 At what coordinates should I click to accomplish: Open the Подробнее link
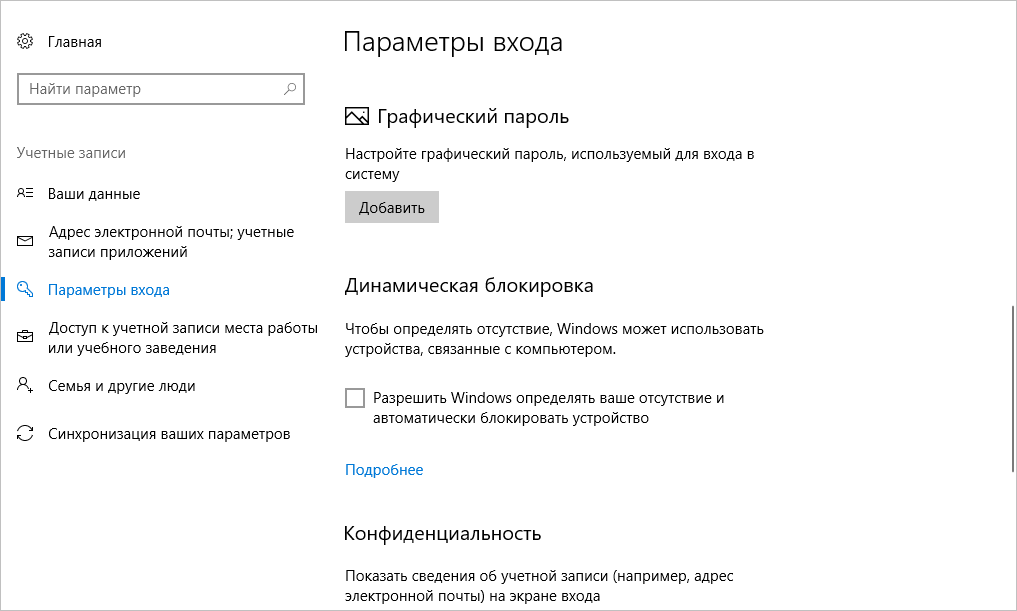384,470
